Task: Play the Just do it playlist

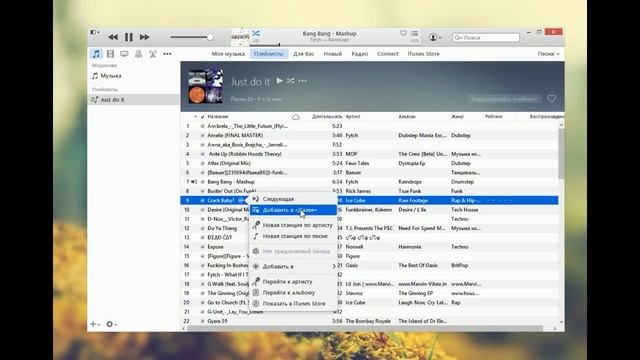Action: point(280,81)
